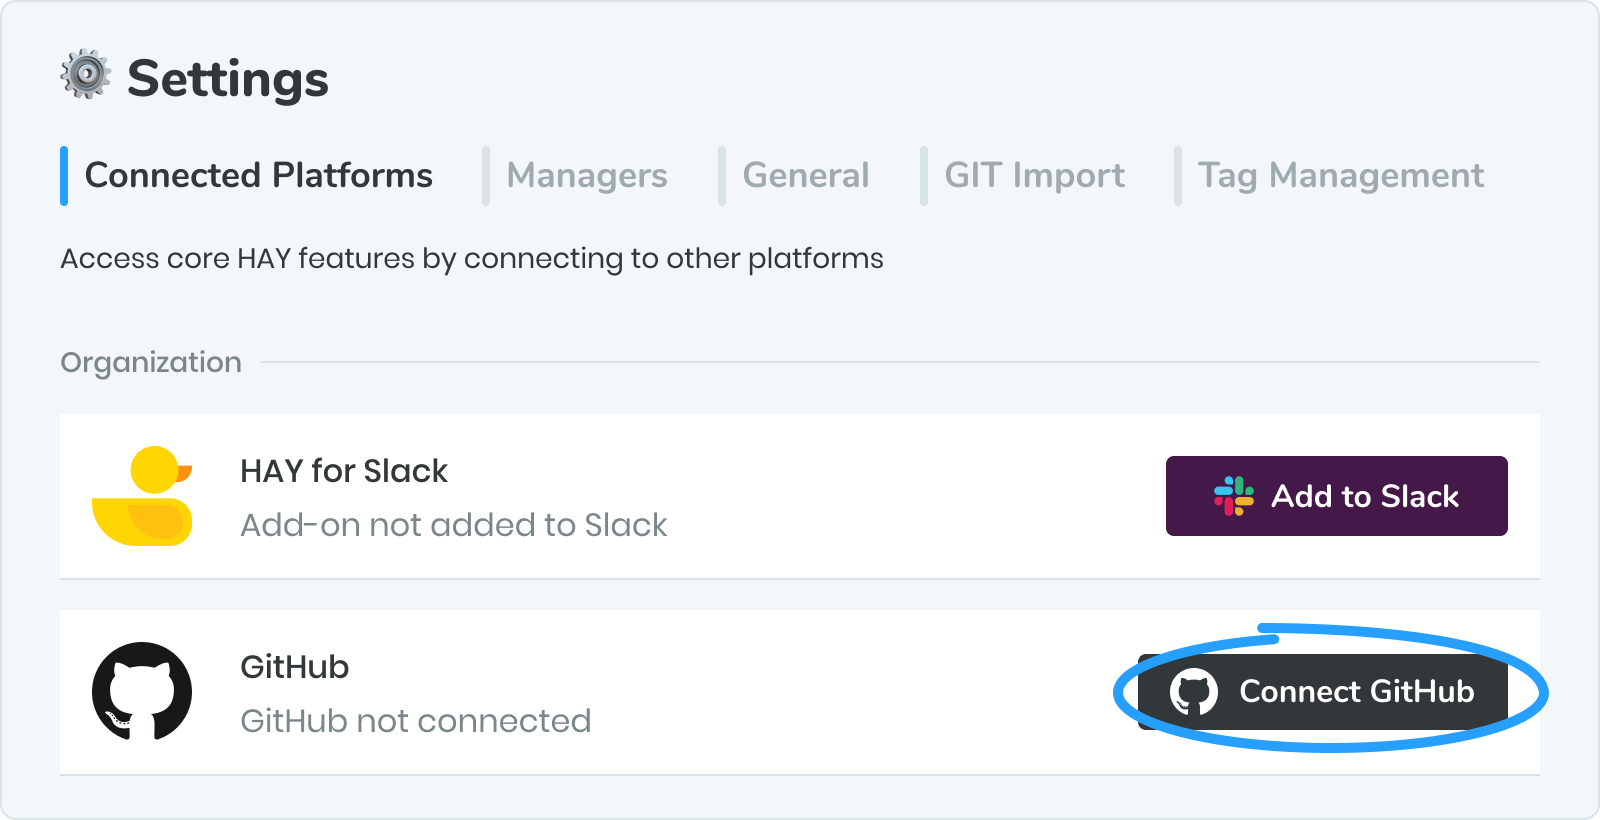Click the octocat icon inside the Connect GitHub button
Image resolution: width=1600 pixels, height=820 pixels.
point(1194,692)
